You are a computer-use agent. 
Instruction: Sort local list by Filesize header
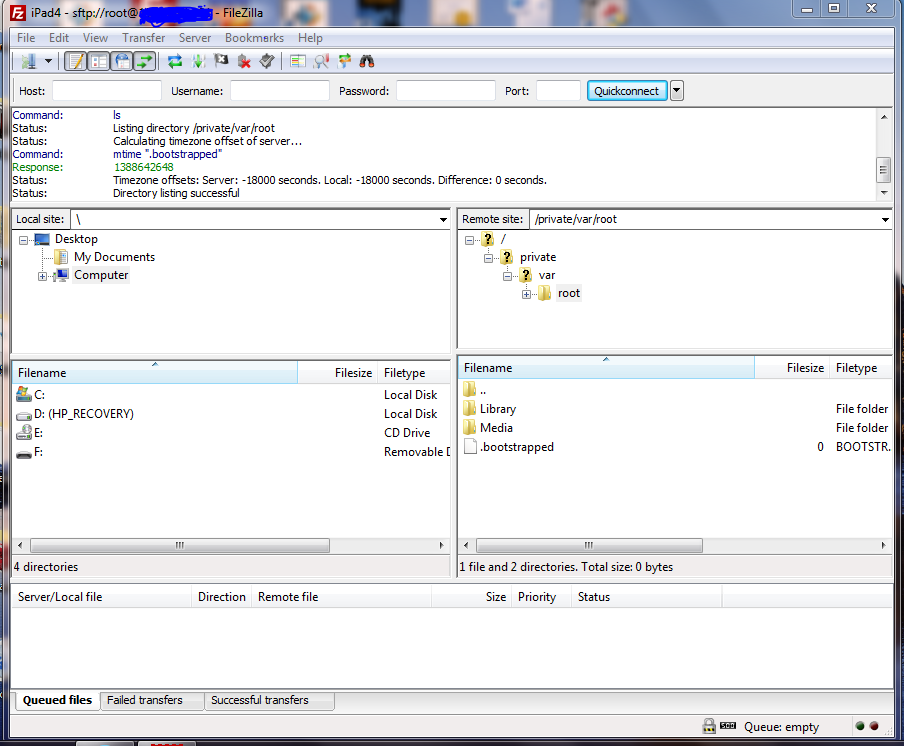337,372
